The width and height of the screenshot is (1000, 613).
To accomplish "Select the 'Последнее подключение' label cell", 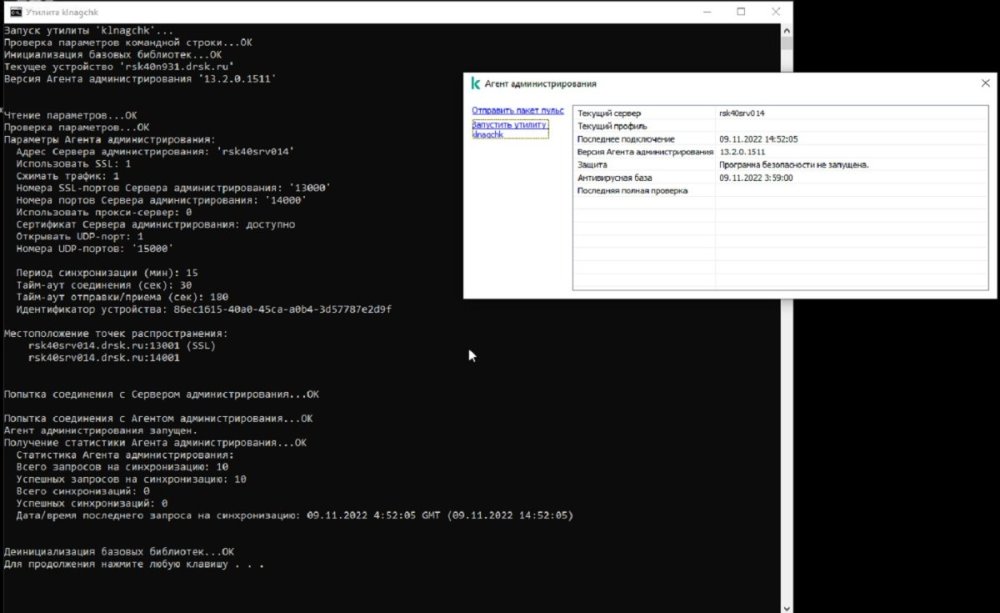I will pyautogui.click(x=644, y=138).
